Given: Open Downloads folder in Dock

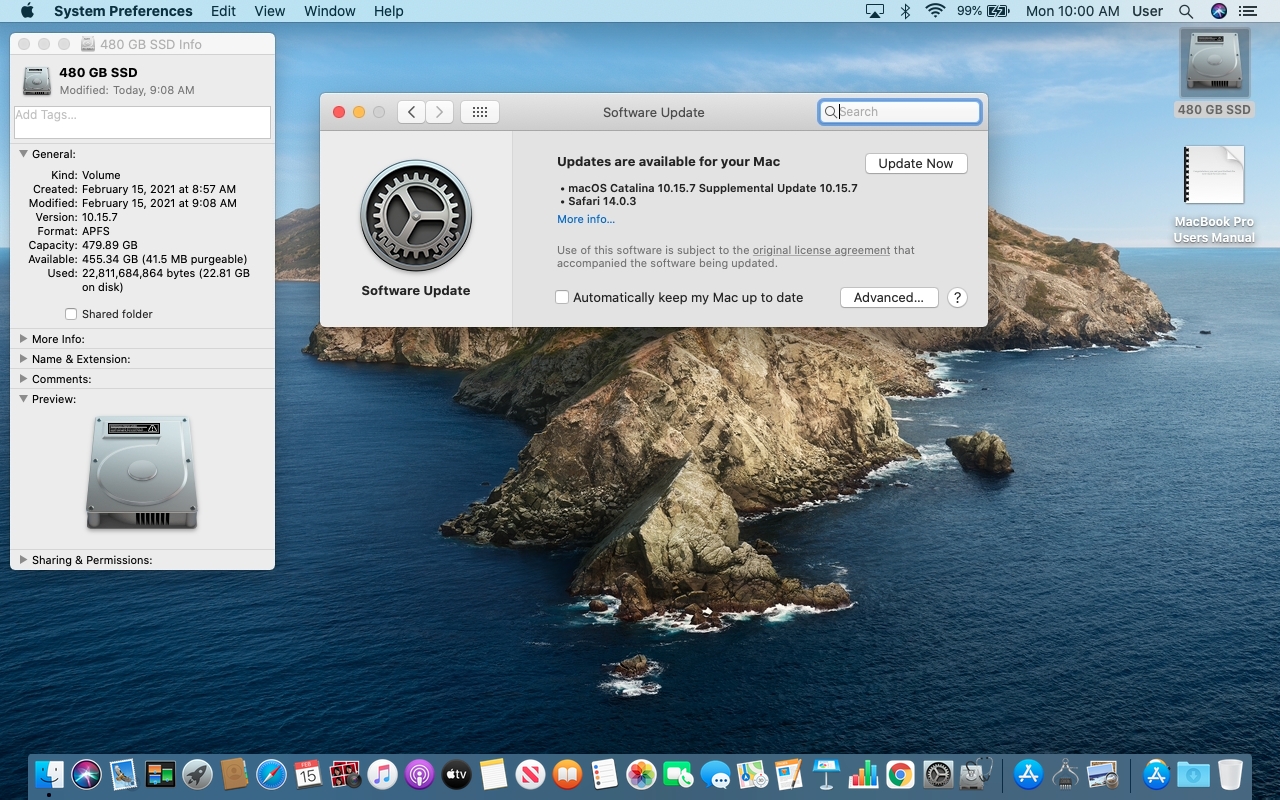Looking at the screenshot, I should (1193, 774).
